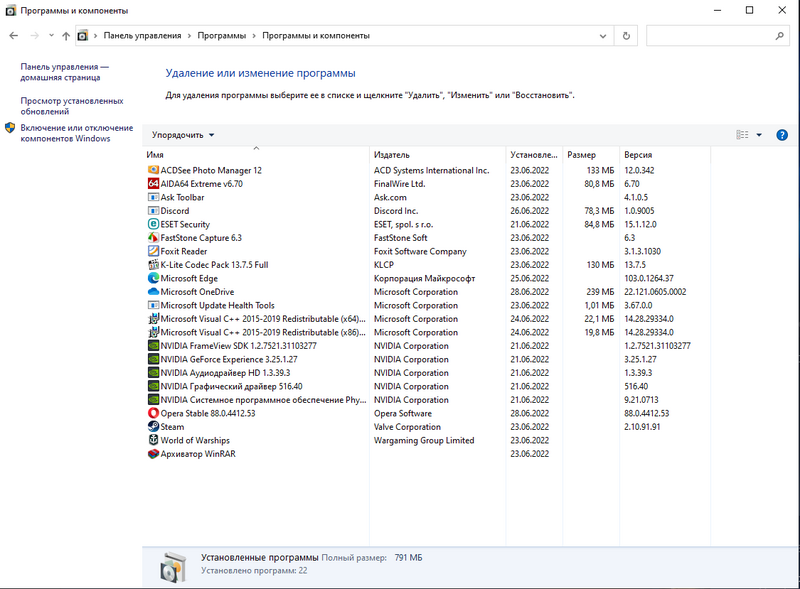Click the 26.06.2022 install date cell
This screenshot has width=800, height=589.
[x=530, y=211]
